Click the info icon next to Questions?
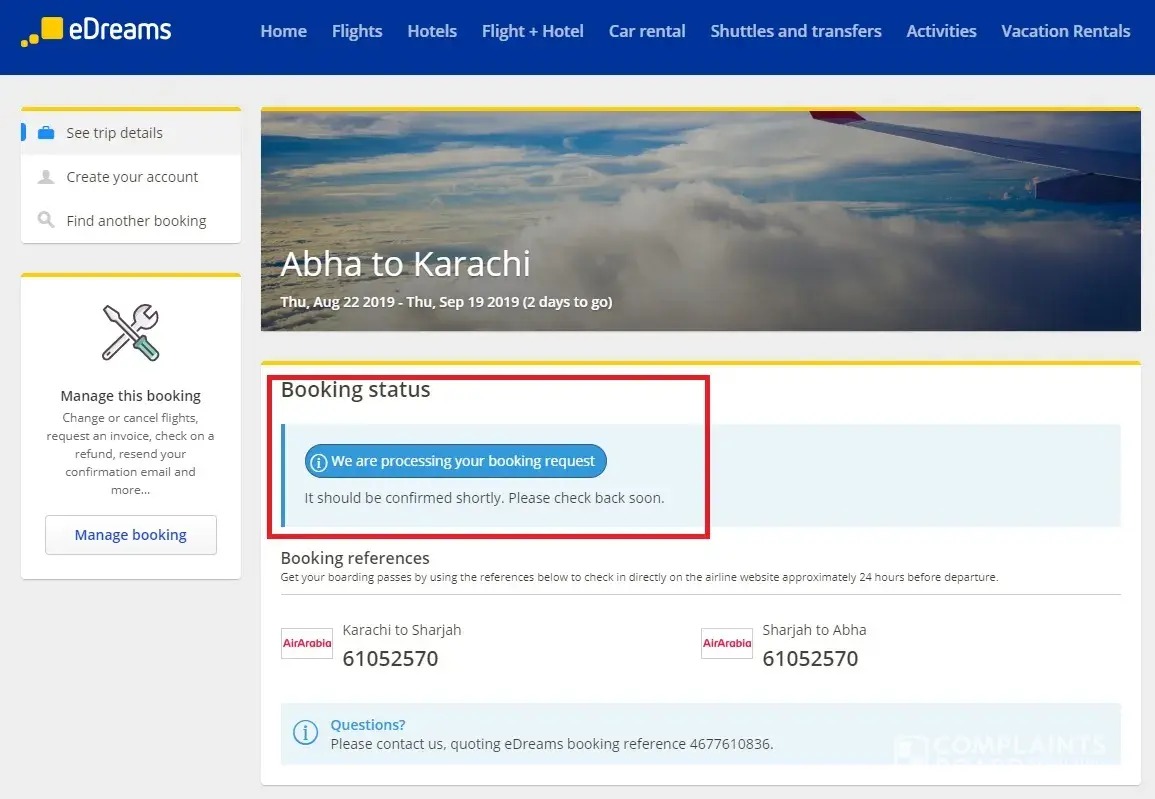The width and height of the screenshot is (1155, 799). coord(305,733)
